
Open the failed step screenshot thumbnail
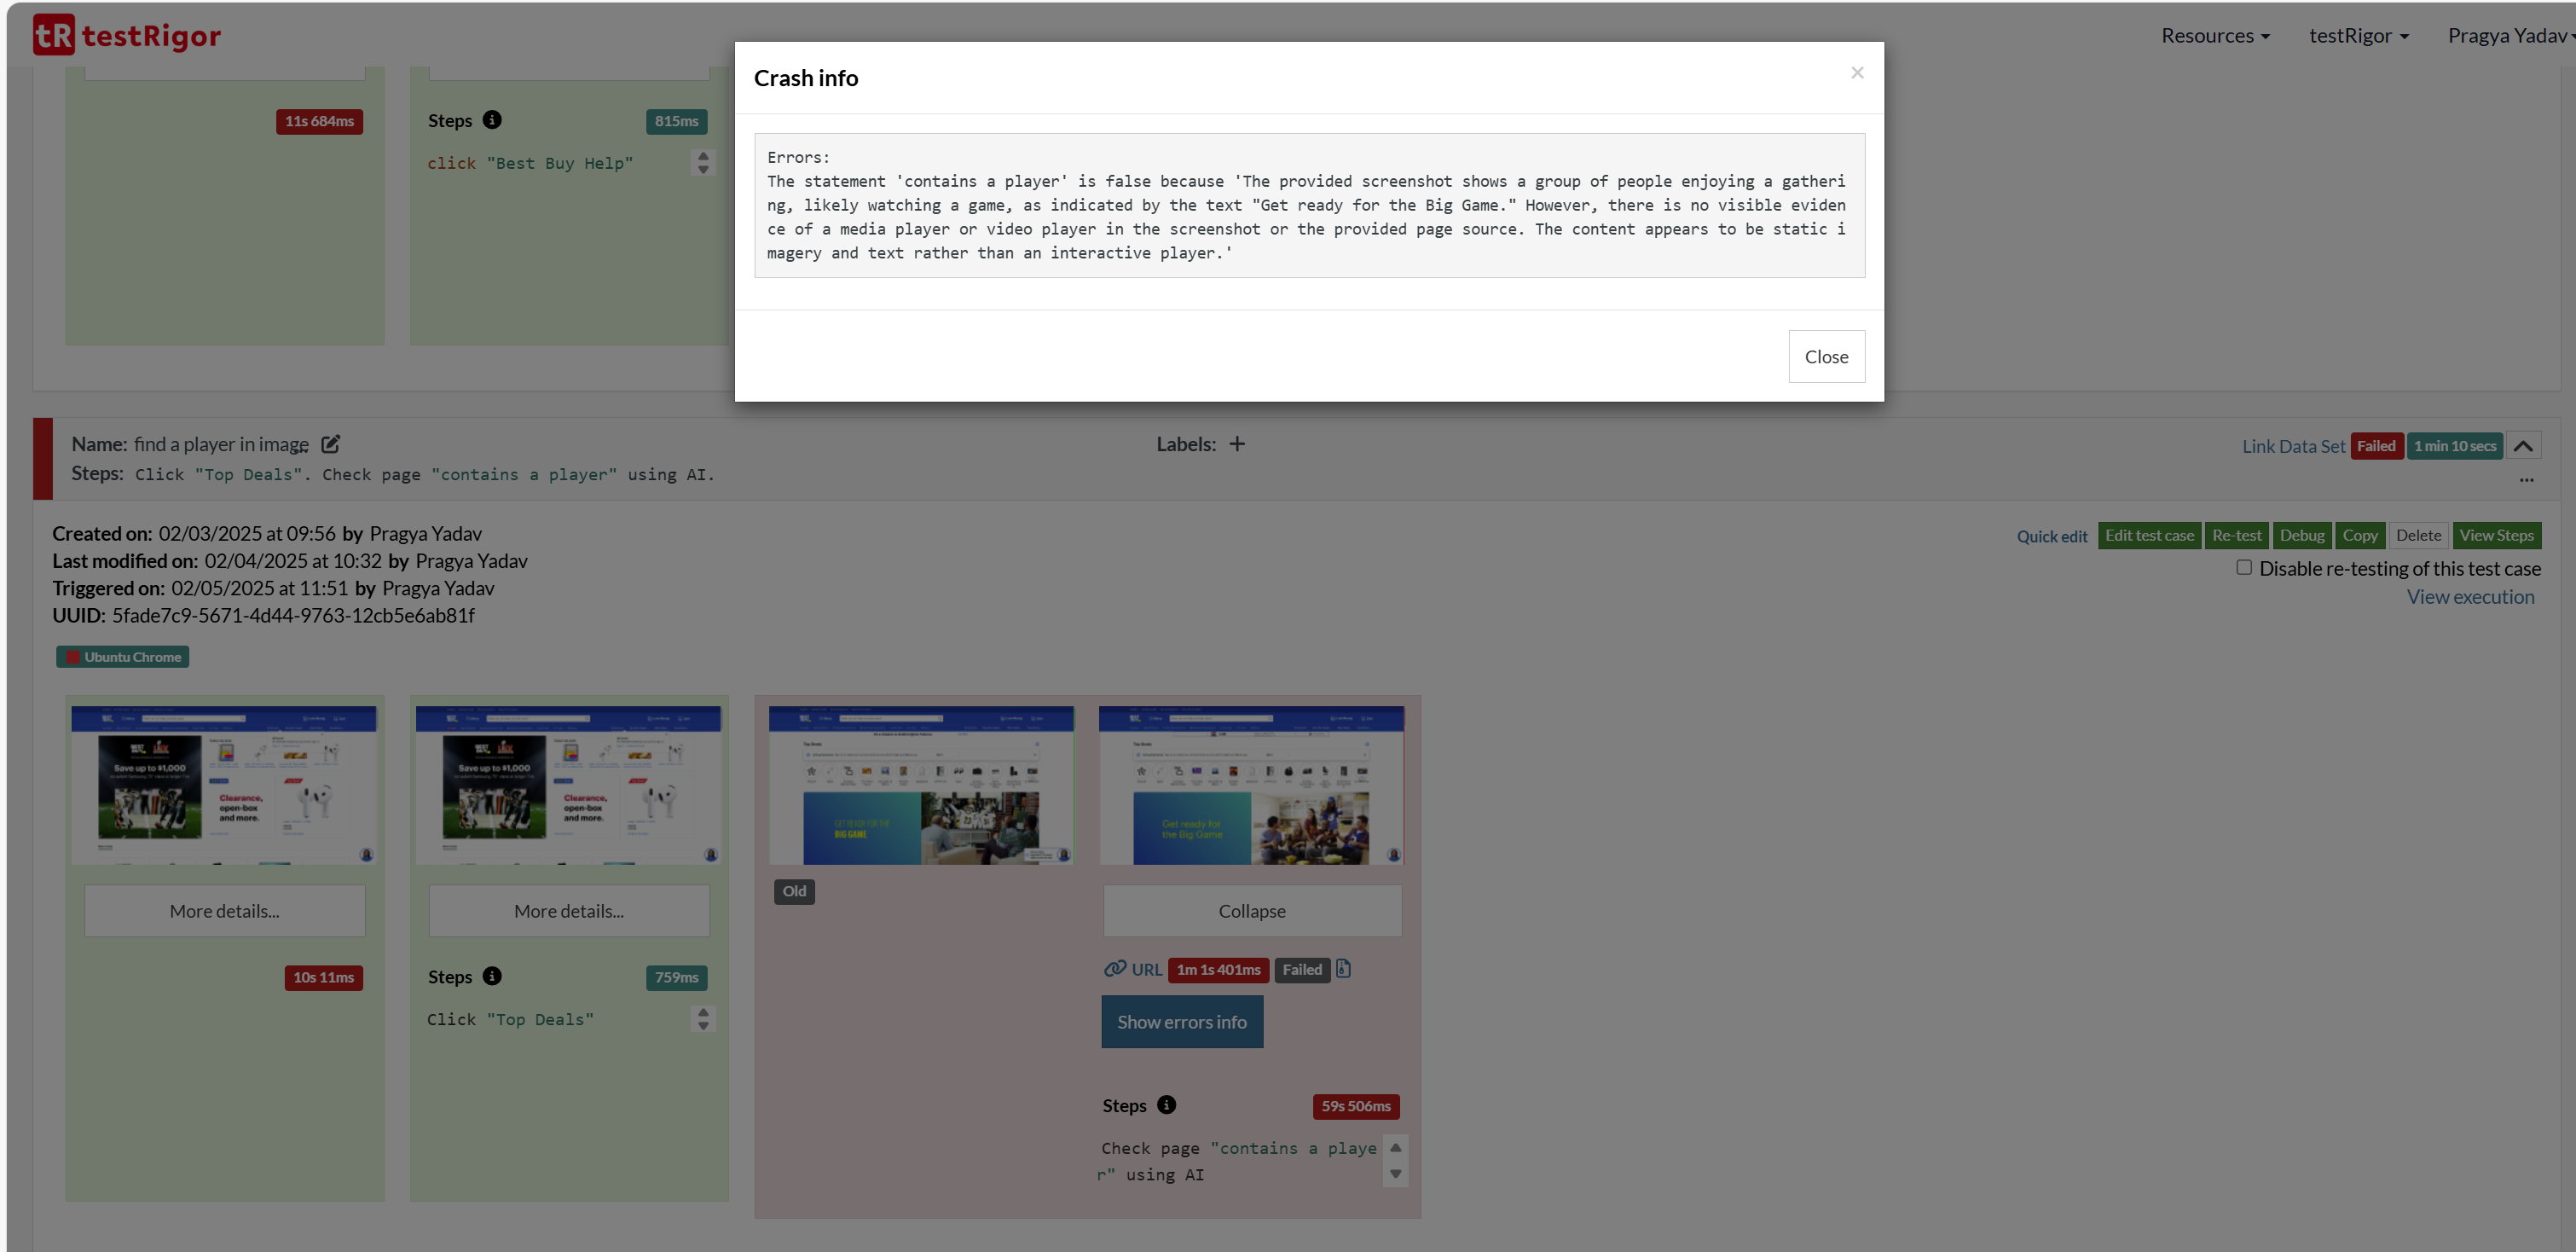pos(1251,785)
